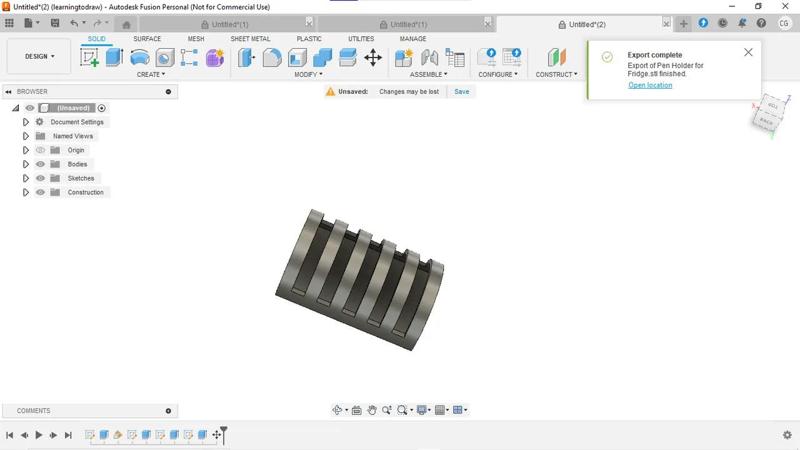Hide the Bodies folder

tap(40, 164)
